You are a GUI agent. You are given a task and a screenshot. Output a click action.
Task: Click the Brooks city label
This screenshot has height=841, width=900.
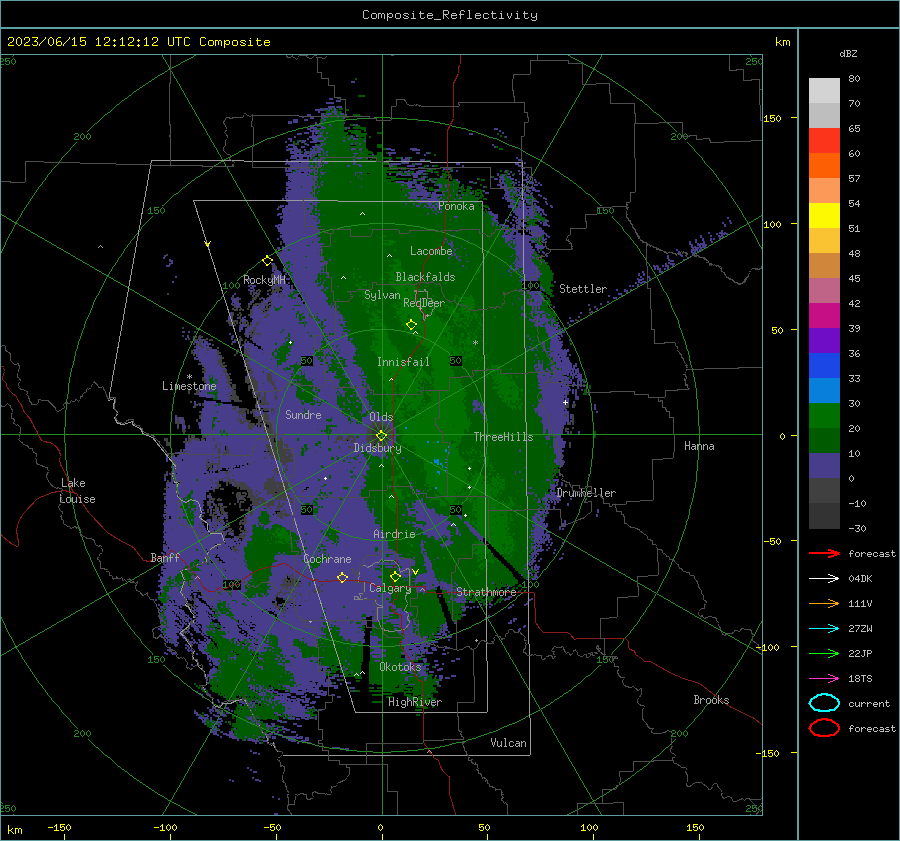(x=711, y=700)
